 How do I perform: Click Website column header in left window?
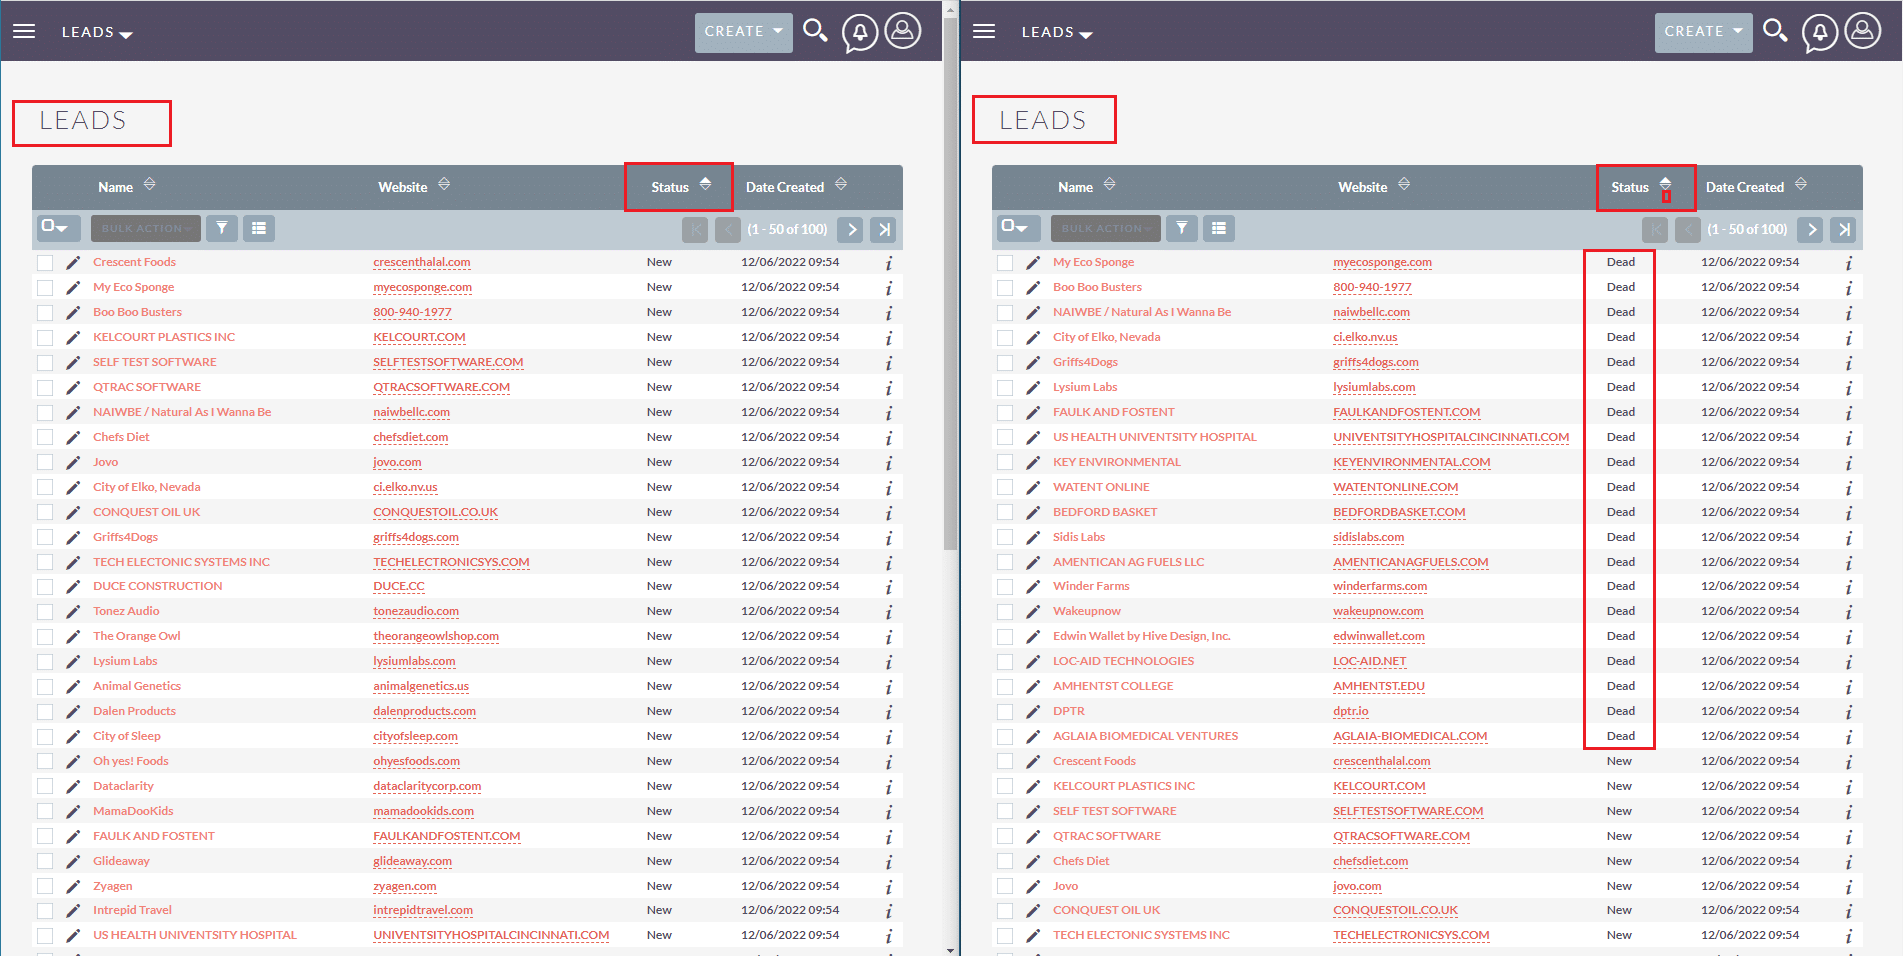(402, 187)
